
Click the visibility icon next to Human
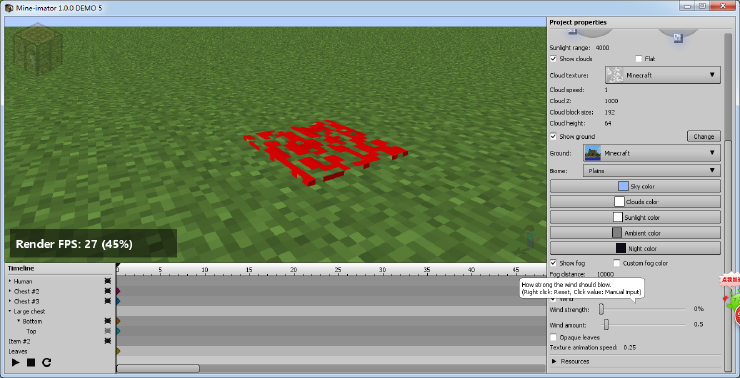(x=108, y=281)
